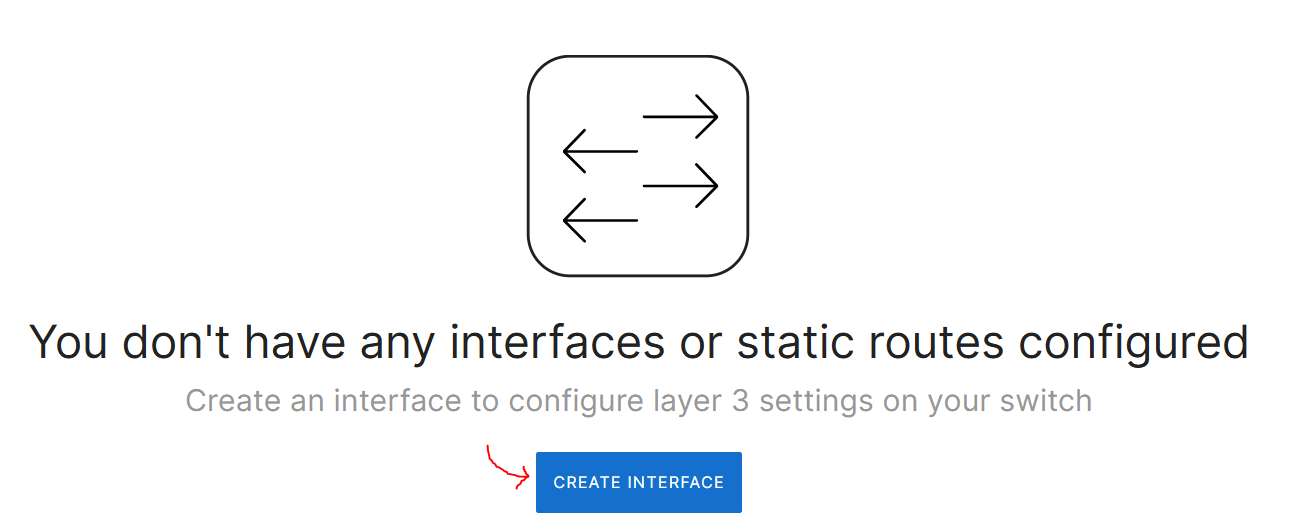The width and height of the screenshot is (1293, 525).
Task: Click the "You don't have any interfaces" heading
Action: point(639,342)
